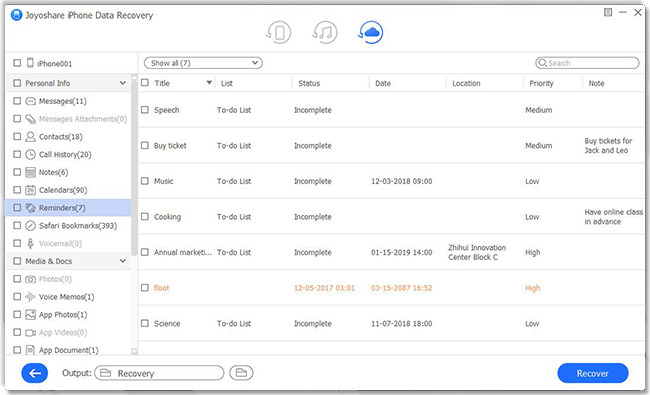Viewport: 650px width, 395px height.
Task: Sort by Status column header
Action: pos(309,83)
